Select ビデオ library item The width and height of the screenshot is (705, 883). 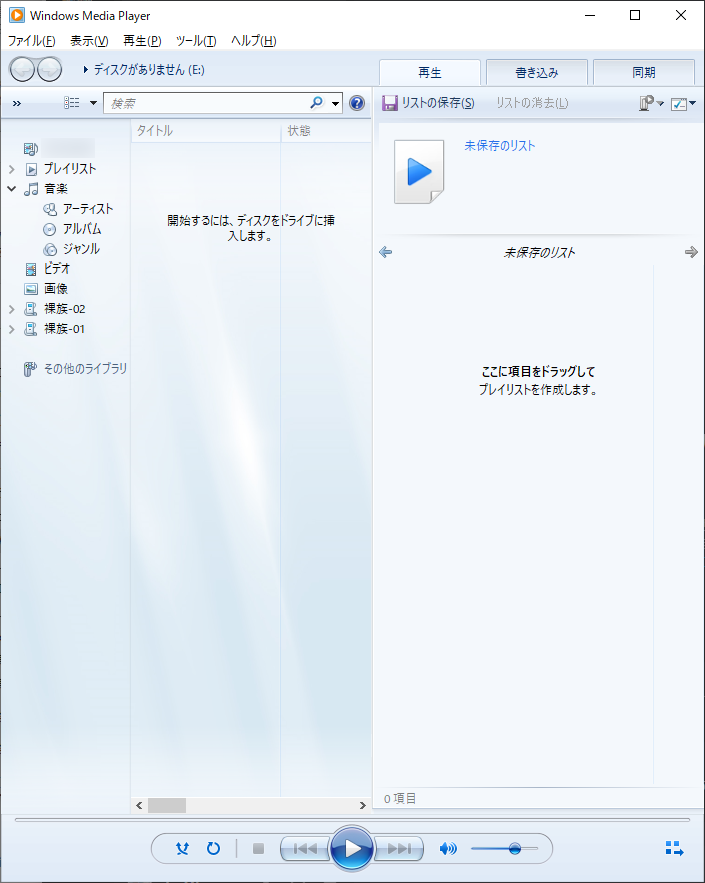coord(57,269)
